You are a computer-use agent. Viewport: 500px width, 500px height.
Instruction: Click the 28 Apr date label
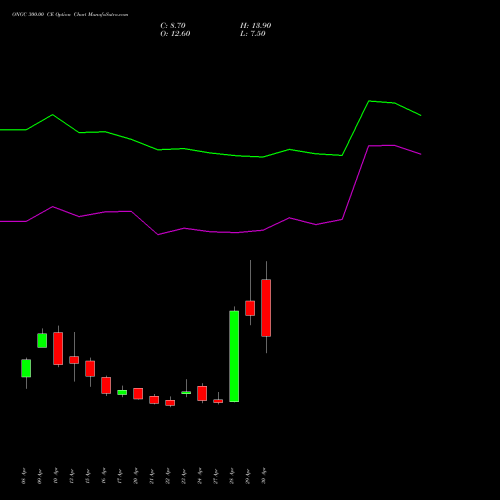232,476
